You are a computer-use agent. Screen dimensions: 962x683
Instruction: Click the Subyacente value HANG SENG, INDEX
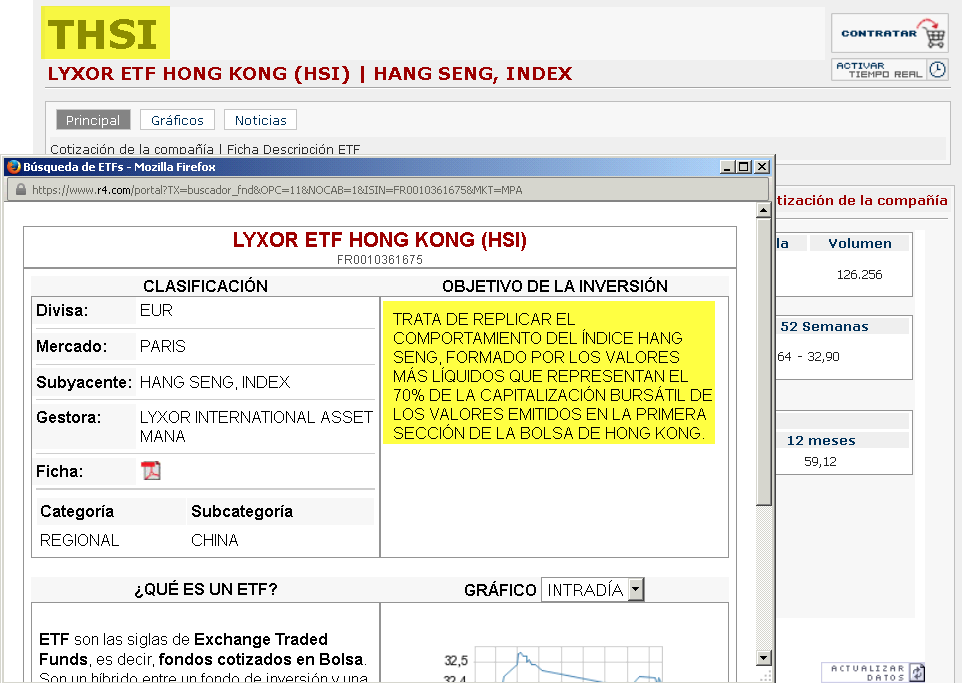coord(215,382)
